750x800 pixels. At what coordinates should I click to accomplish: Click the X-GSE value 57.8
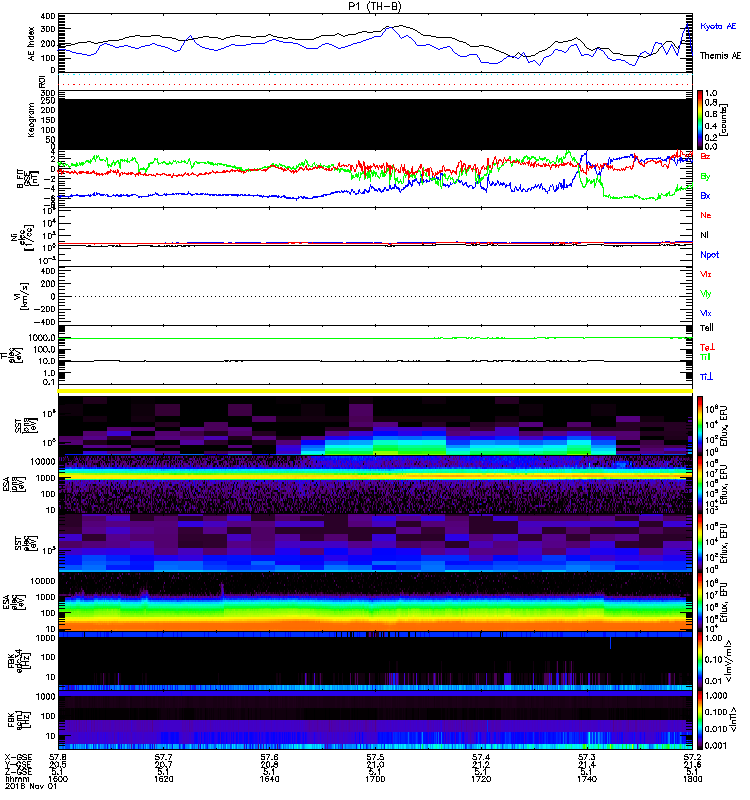click(x=58, y=758)
